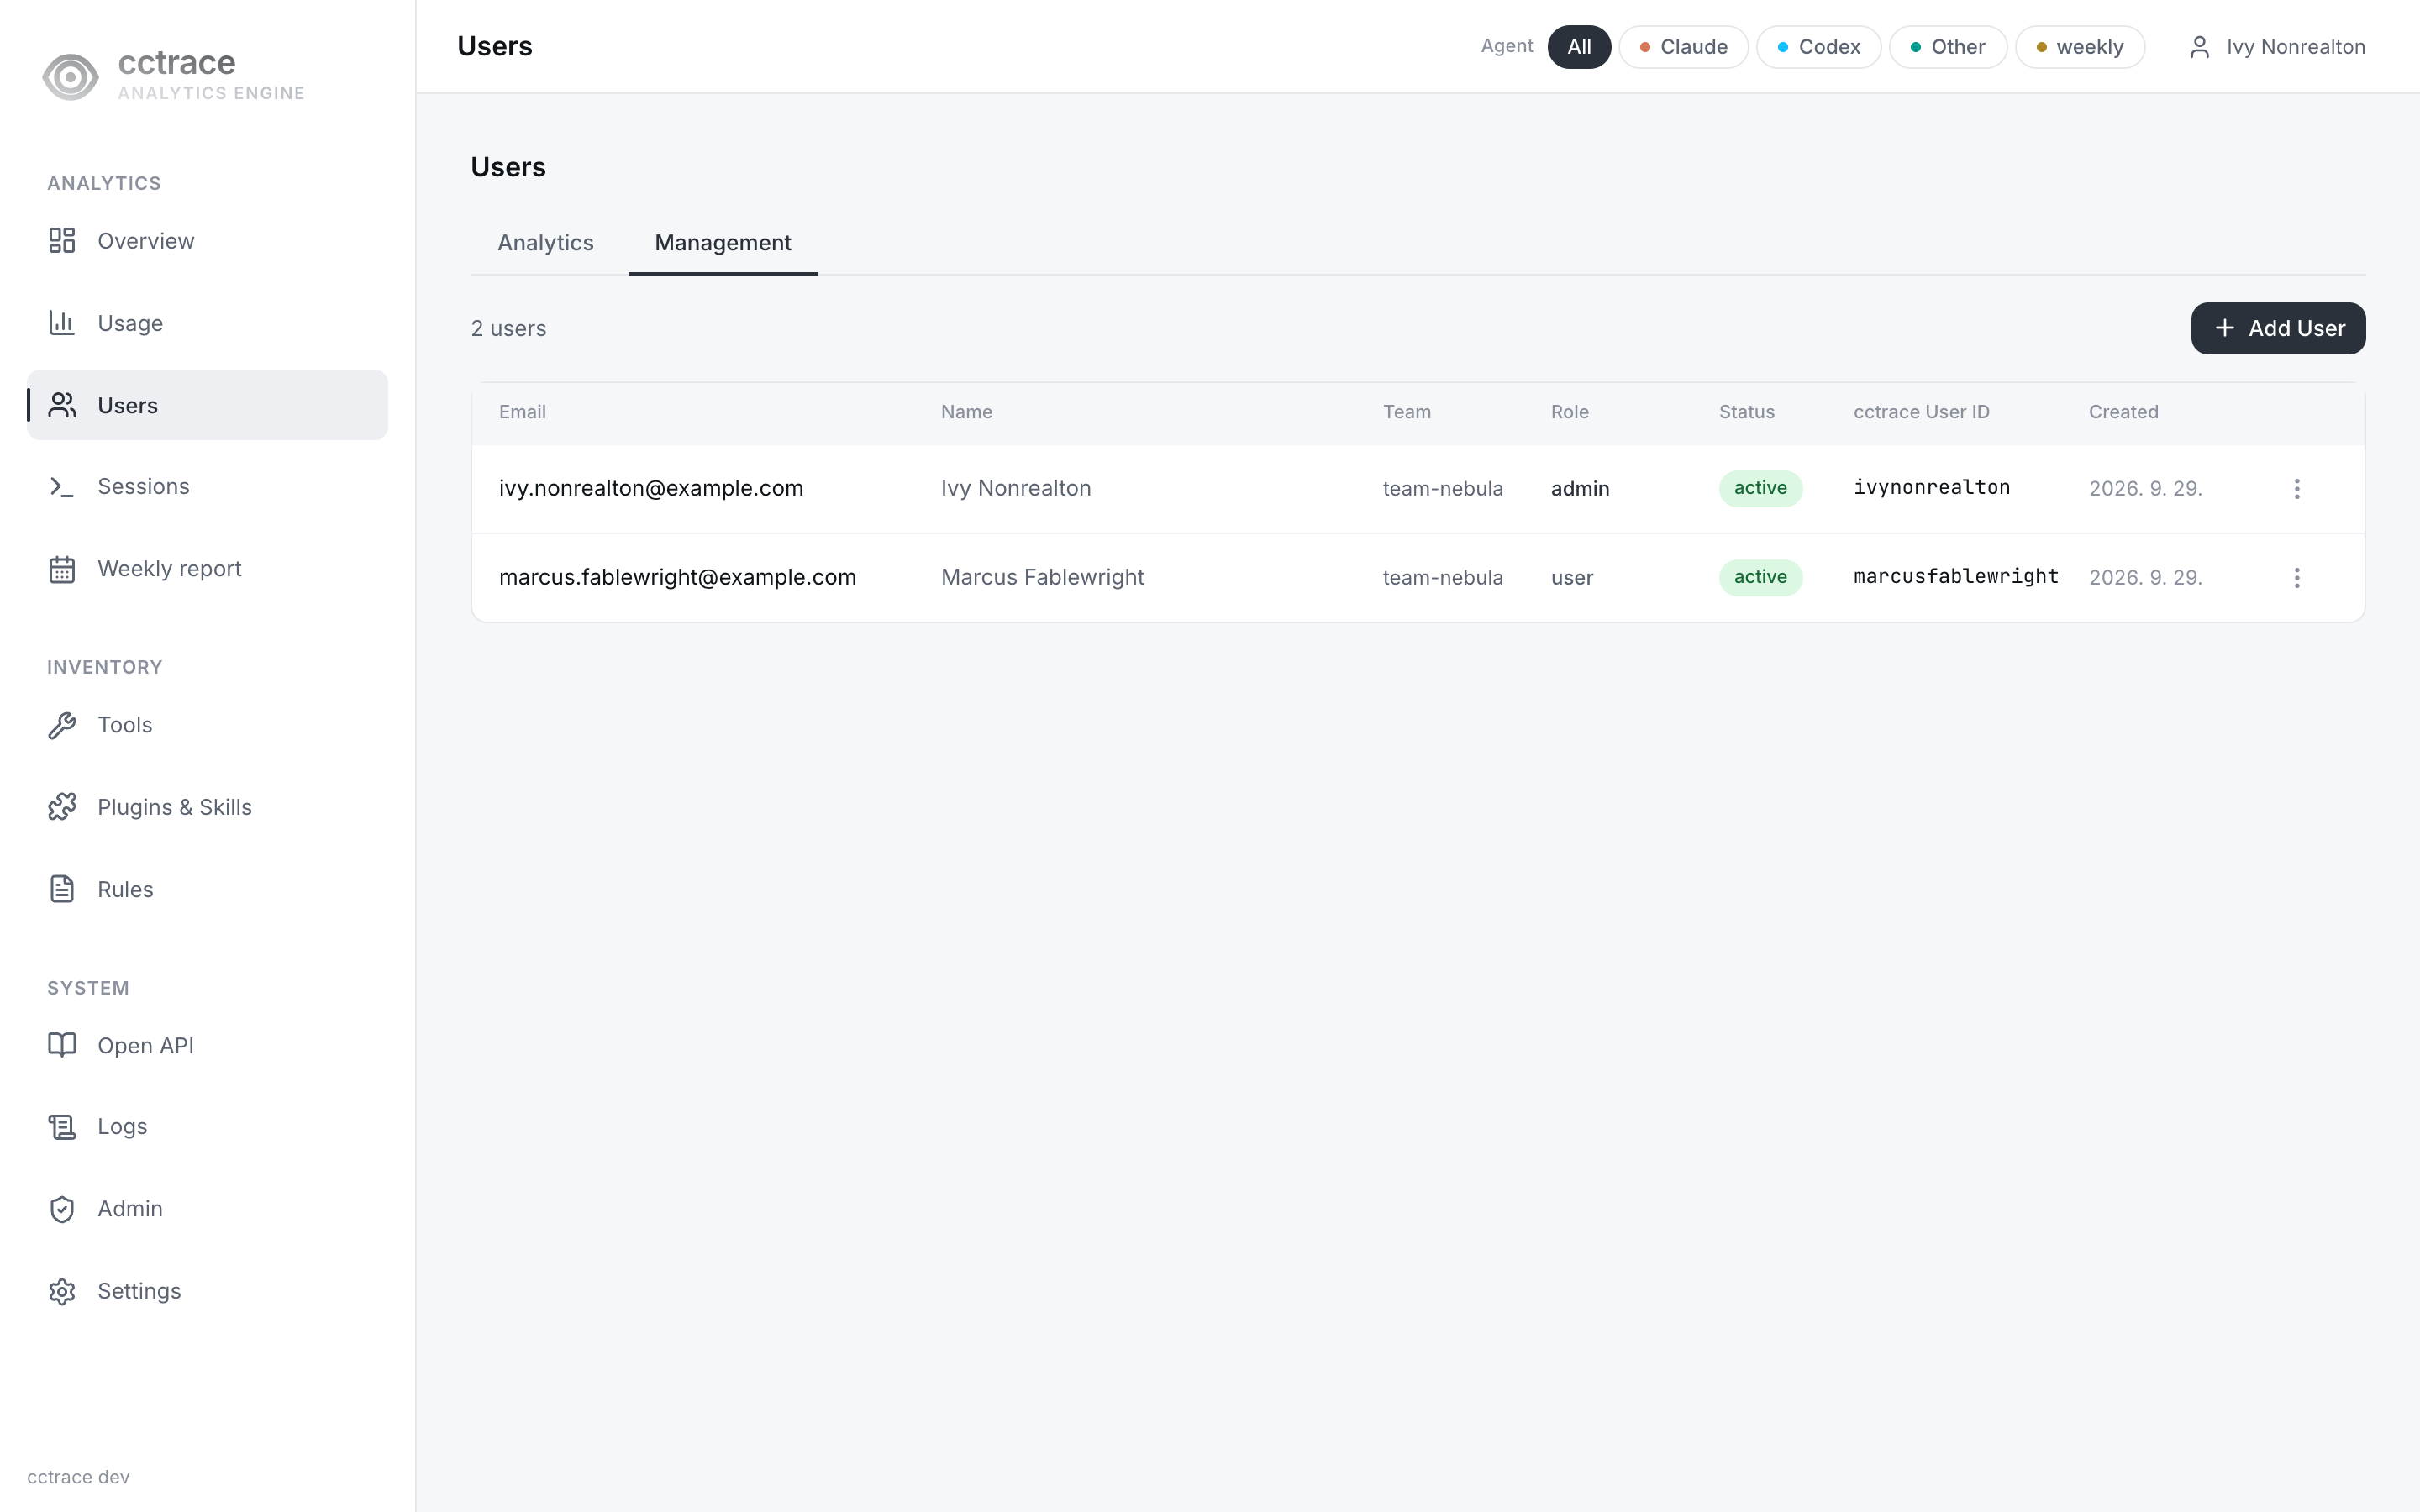Select the All agent filter

[1579, 47]
